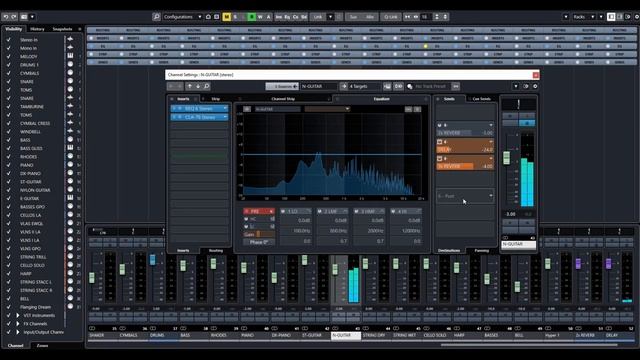Open the Configurations dropdown
640x360 pixels.
(182, 17)
